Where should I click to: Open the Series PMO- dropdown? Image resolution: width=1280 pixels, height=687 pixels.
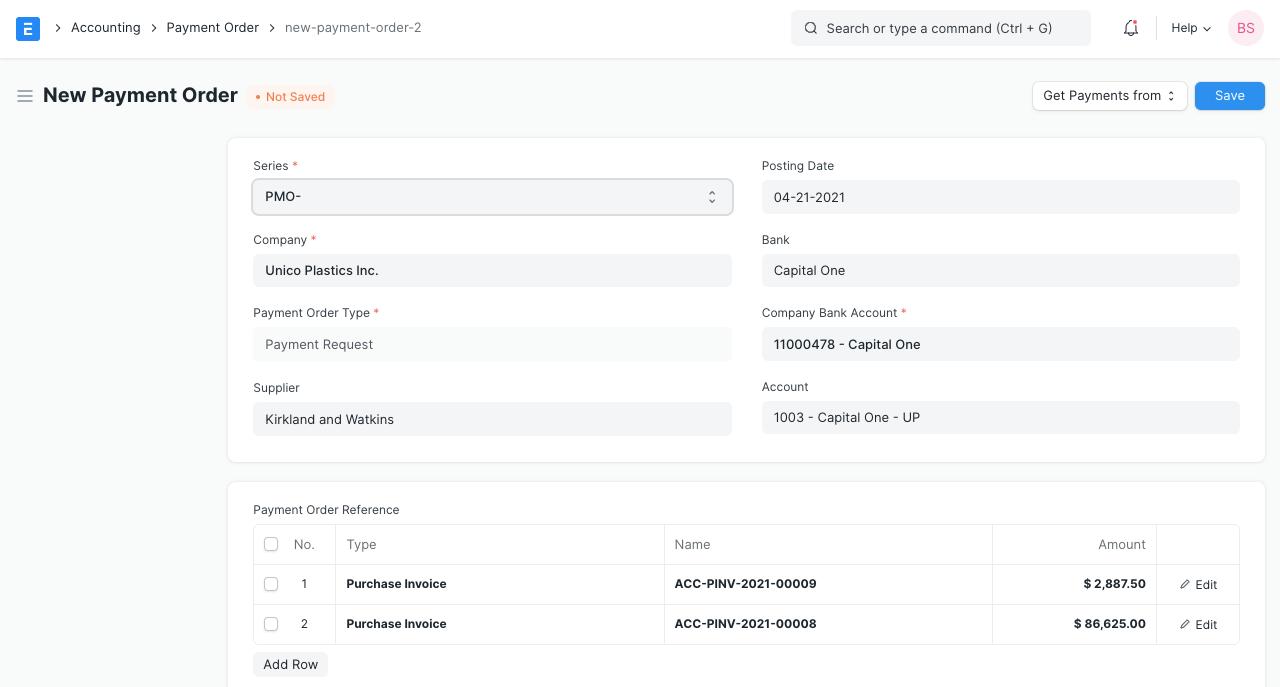(x=492, y=197)
